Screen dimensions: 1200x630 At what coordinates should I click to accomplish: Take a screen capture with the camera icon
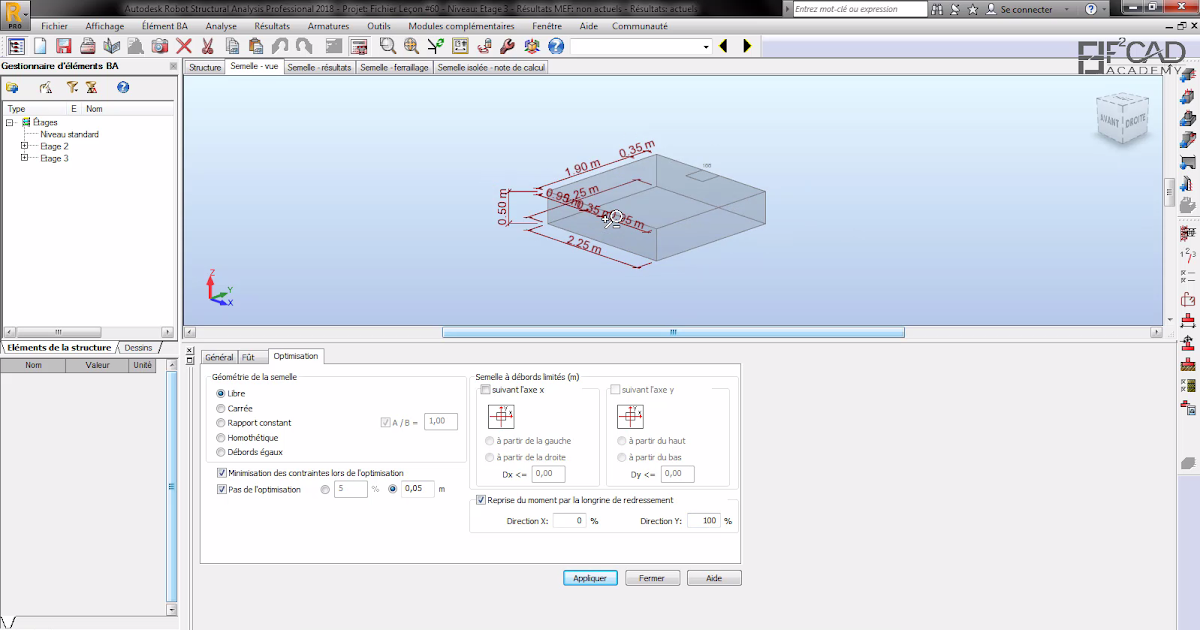[159, 45]
